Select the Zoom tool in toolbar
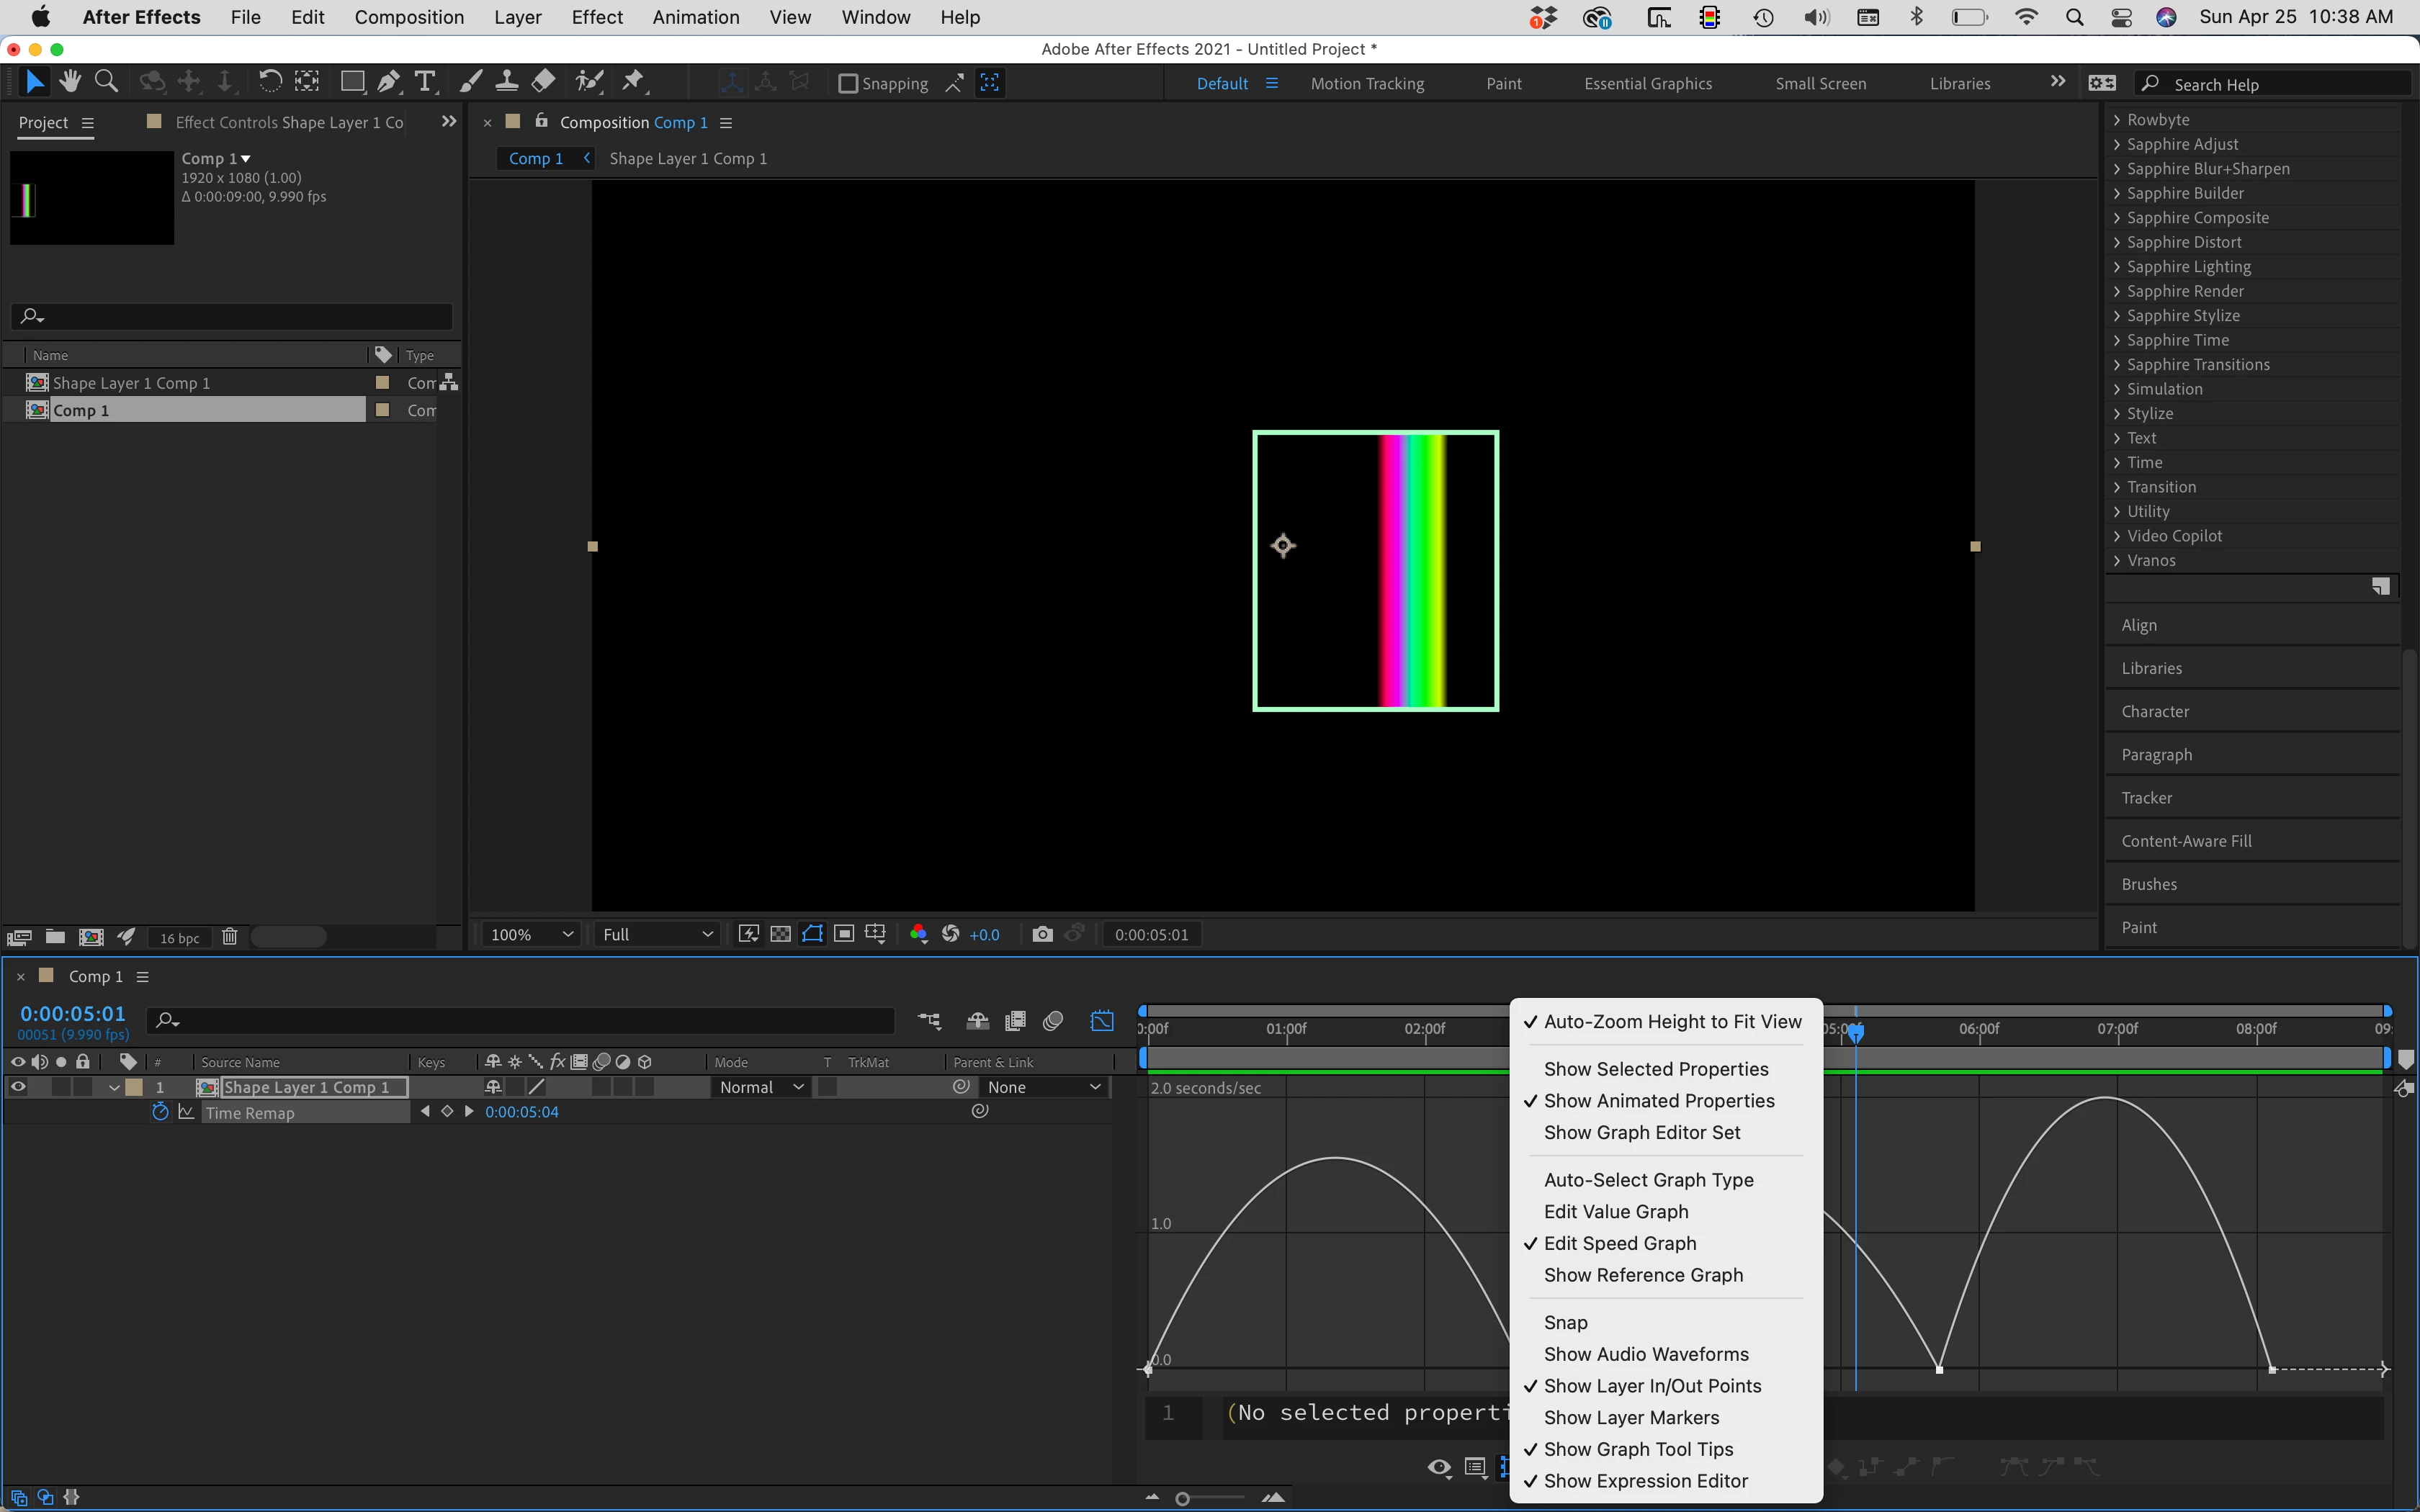Image resolution: width=2420 pixels, height=1512 pixels. tap(106, 82)
